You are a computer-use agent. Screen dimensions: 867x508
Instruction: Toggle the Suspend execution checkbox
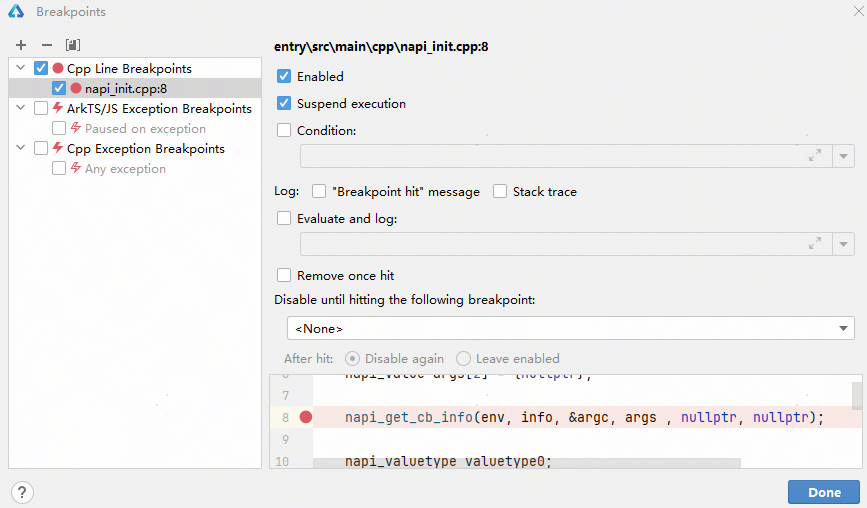(284, 104)
